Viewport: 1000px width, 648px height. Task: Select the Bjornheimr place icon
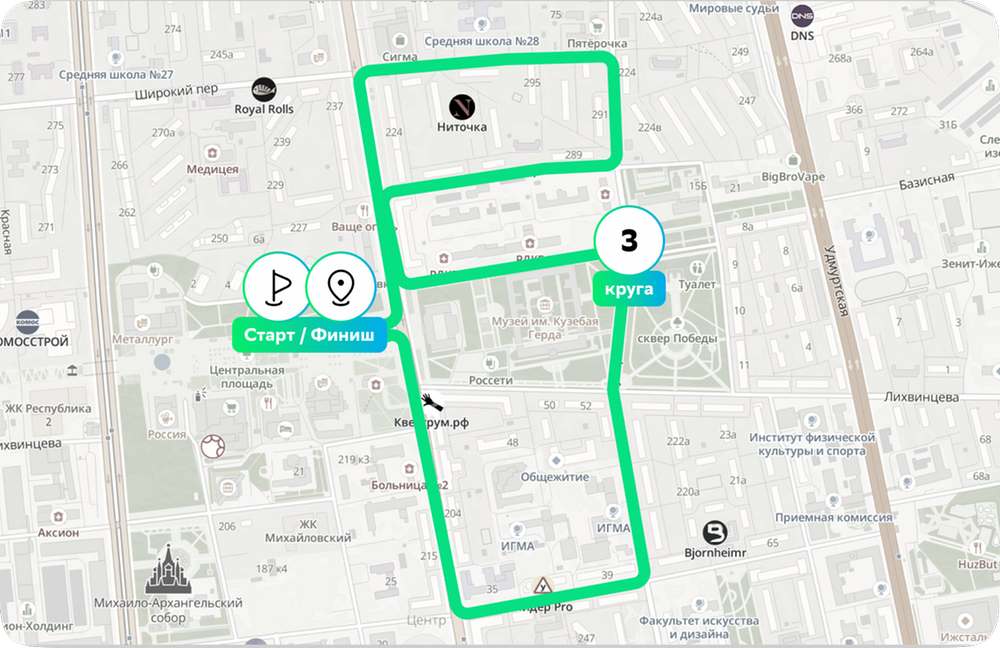click(715, 533)
